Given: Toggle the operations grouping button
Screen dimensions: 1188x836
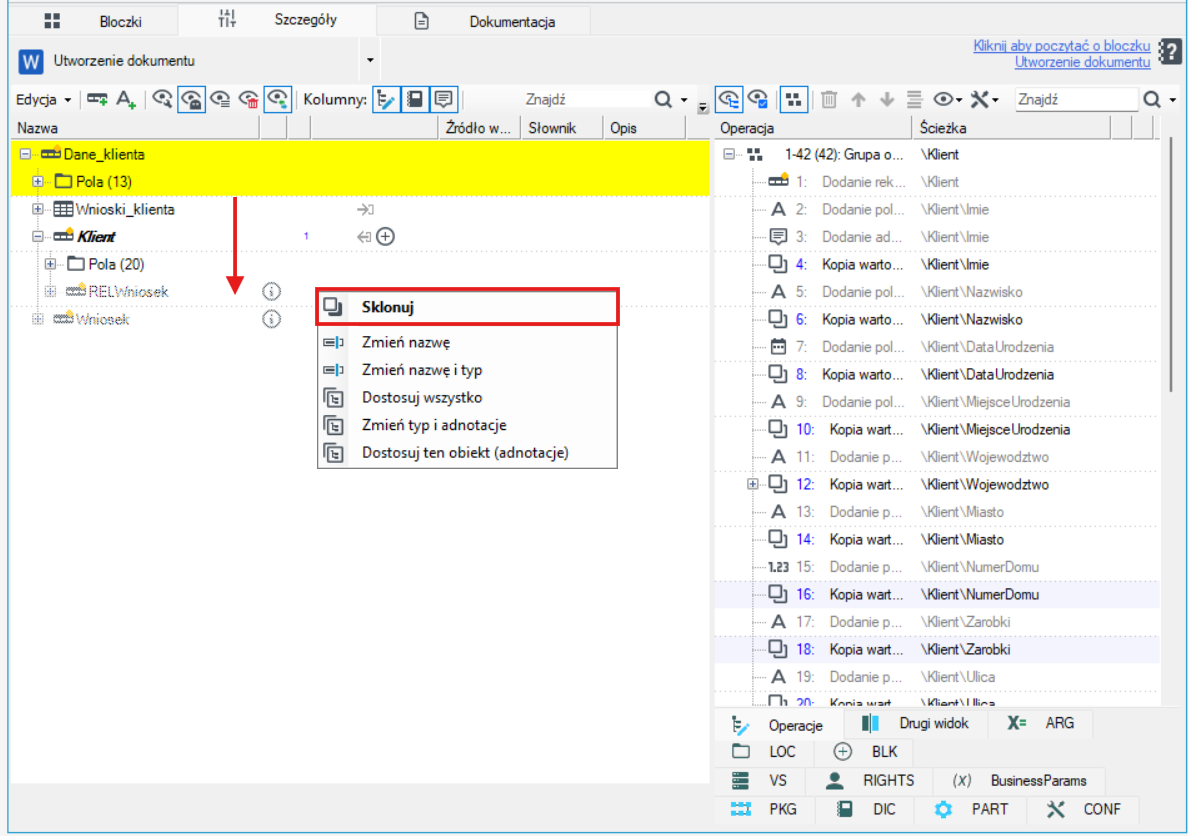Looking at the screenshot, I should [x=793, y=99].
